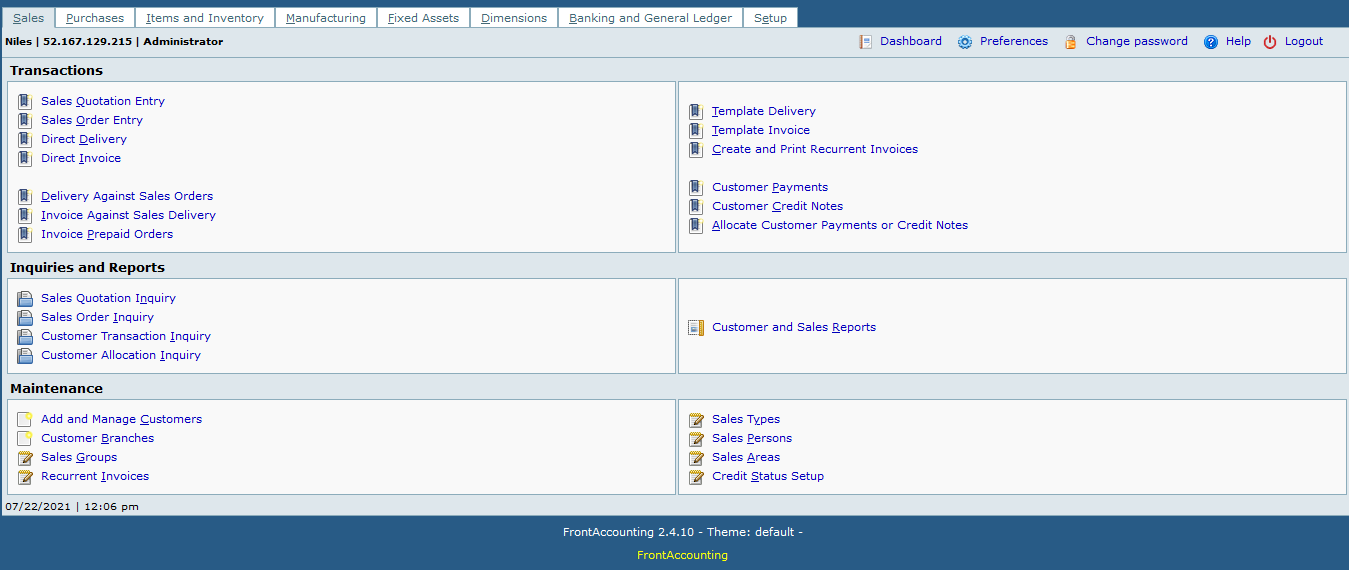
Task: Open Delivery Against Sales Orders
Action: click(127, 196)
